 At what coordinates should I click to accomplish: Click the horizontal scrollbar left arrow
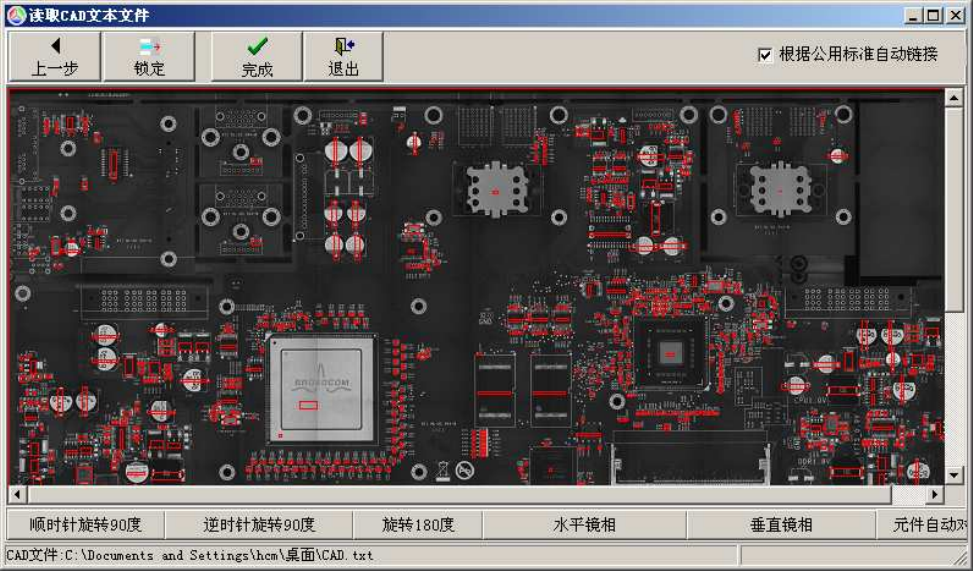pos(17,495)
